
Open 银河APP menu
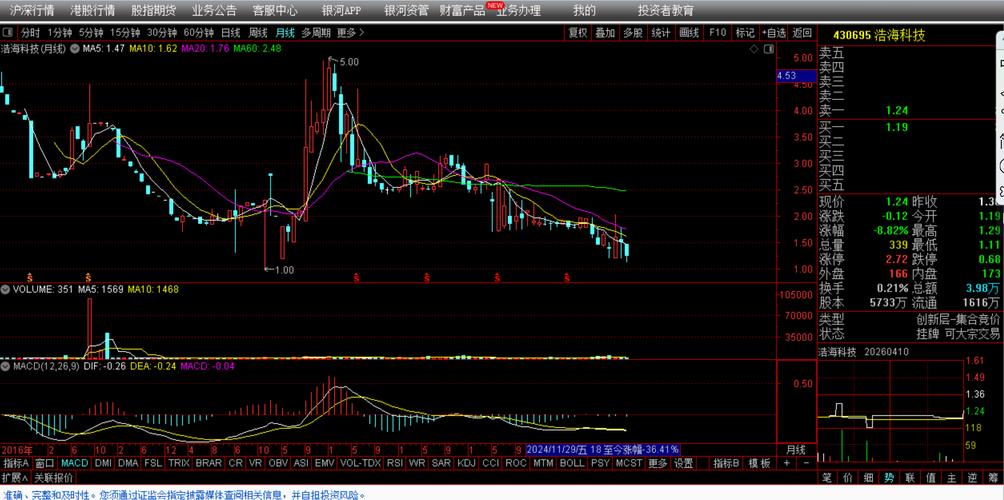click(x=341, y=11)
